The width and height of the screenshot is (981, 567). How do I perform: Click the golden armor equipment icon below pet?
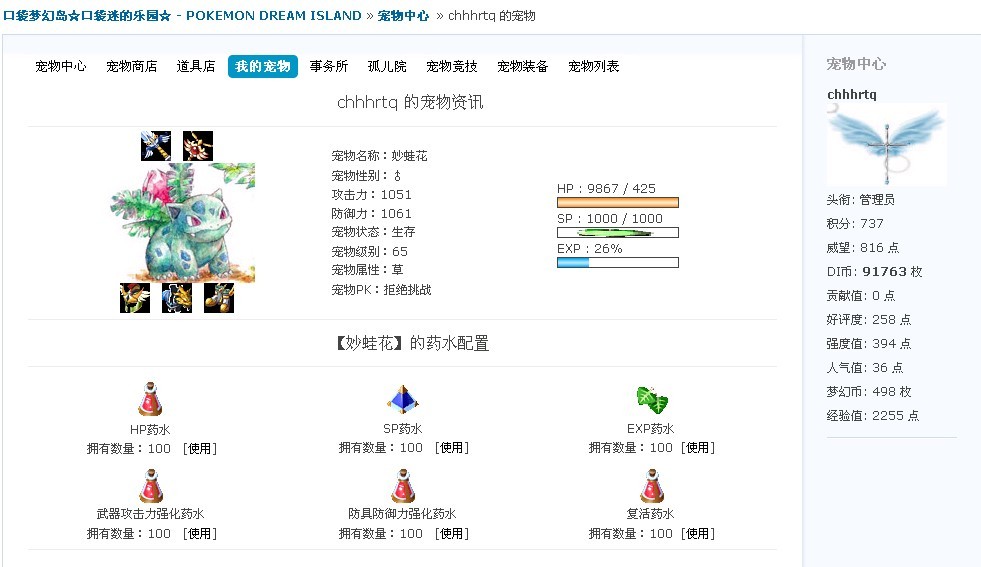(177, 298)
